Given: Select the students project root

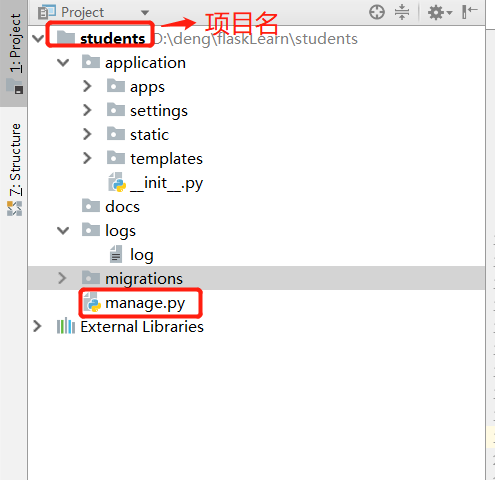Looking at the screenshot, I should 113,39.
